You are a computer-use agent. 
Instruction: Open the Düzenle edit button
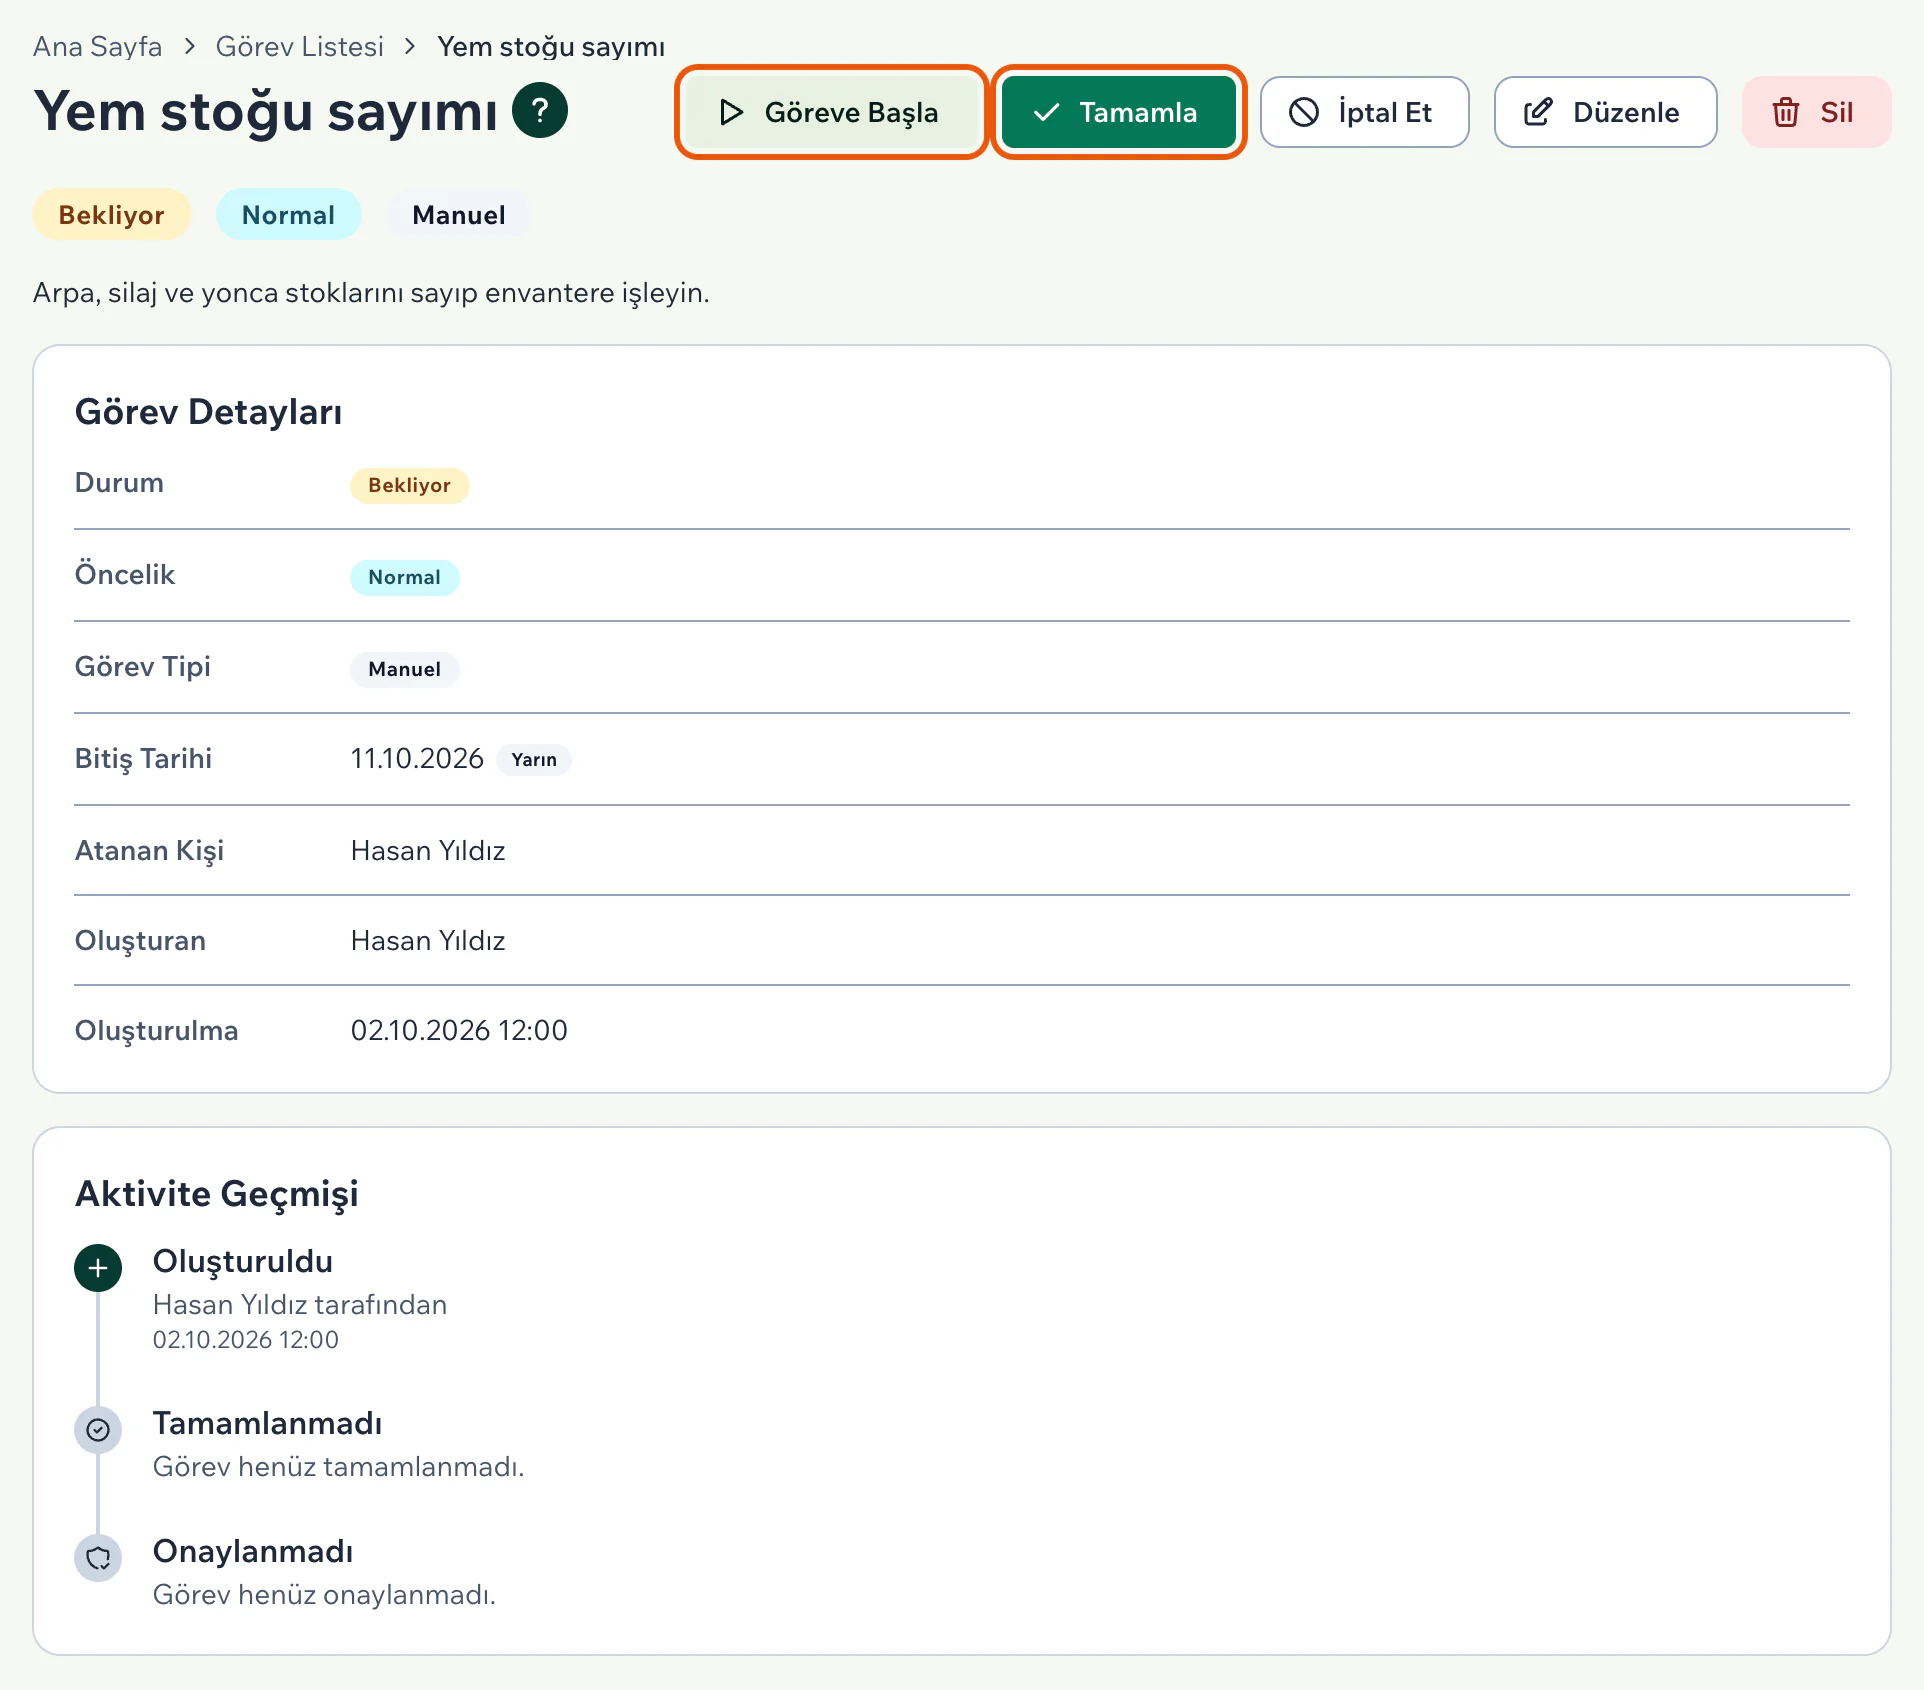tap(1605, 112)
